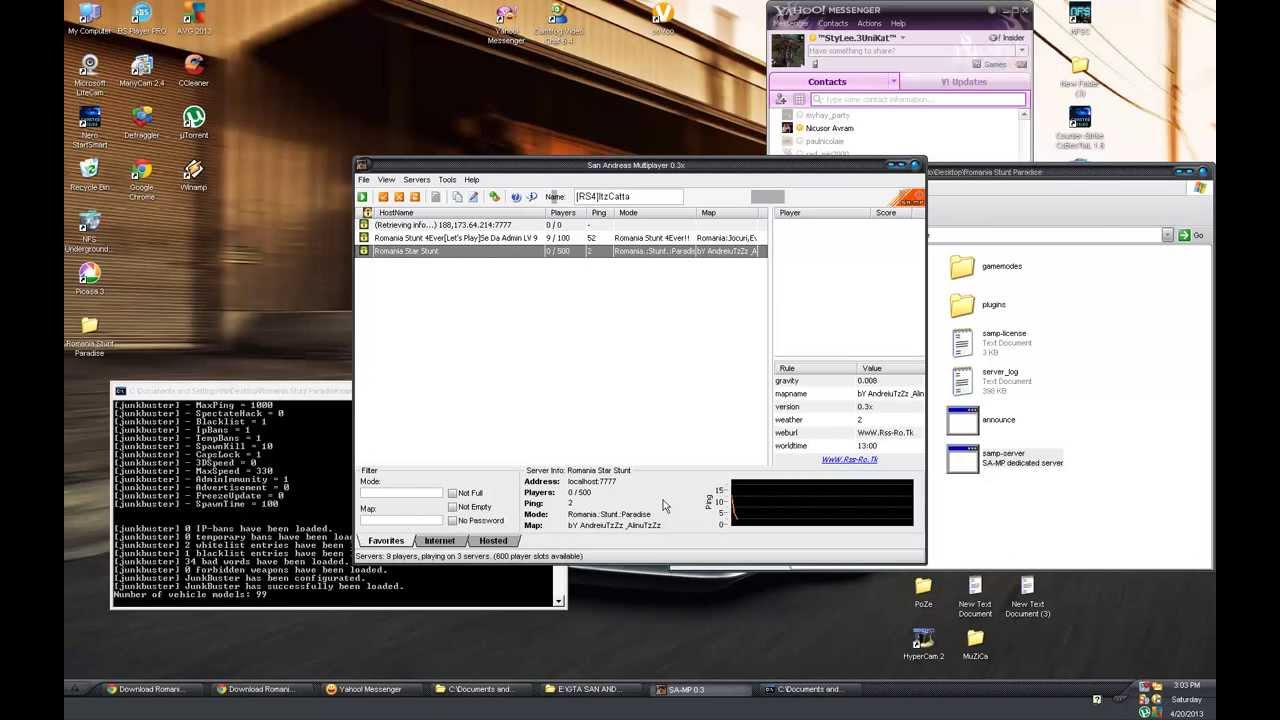Open the View menu in SA-MP
The height and width of the screenshot is (720, 1280).
click(x=386, y=180)
